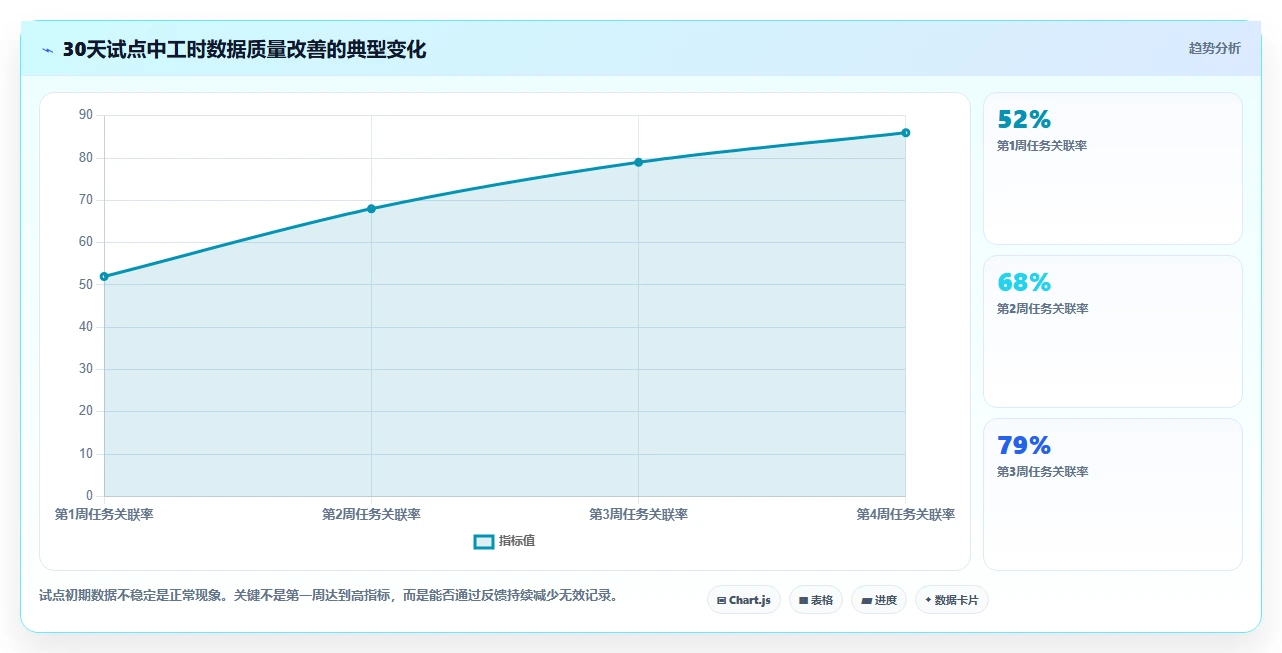
Task: Click the week 2 data point at 68
Action: [371, 209]
